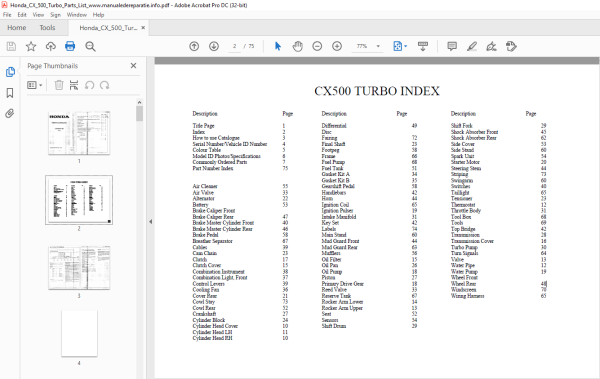This screenshot has height=379, width=600.
Task: Open the find text magnifier
Action: [x=90, y=47]
